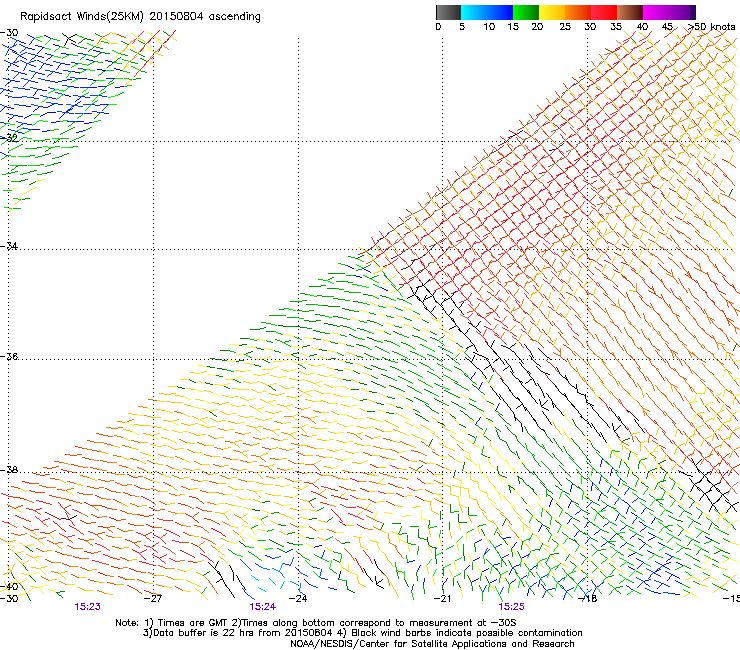Click the -34 latitude axis label
The width and height of the screenshot is (740, 650).
click(x=9, y=246)
